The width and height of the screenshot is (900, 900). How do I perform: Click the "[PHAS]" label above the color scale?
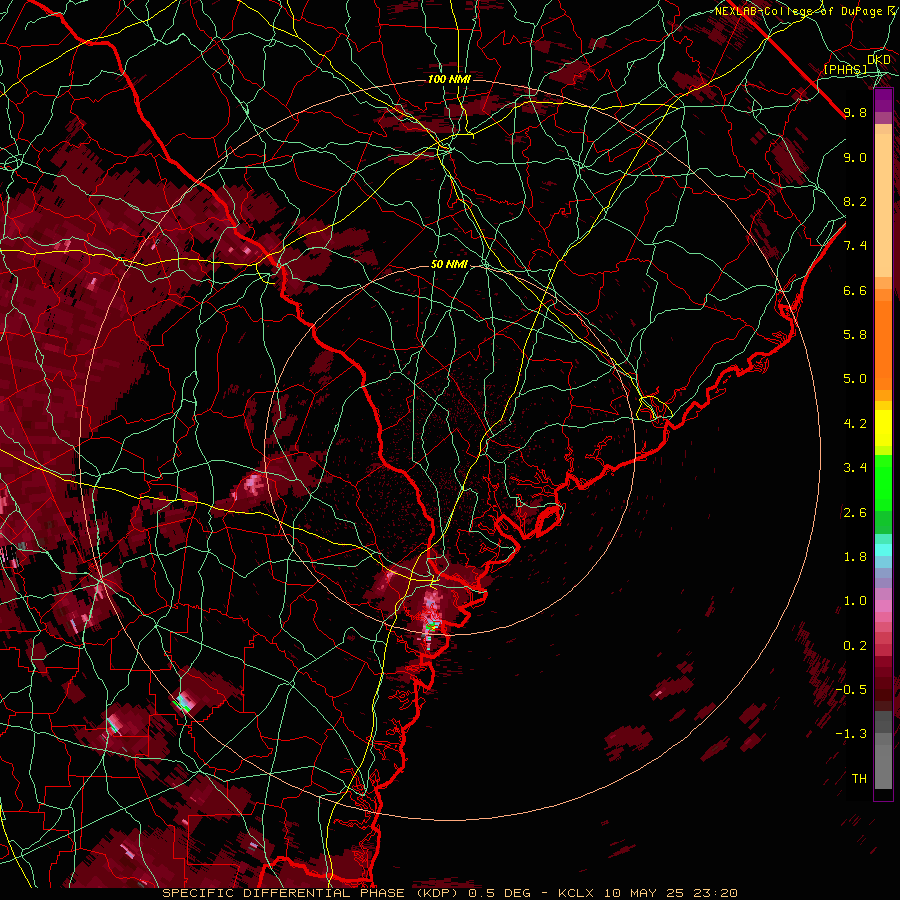pyautogui.click(x=845, y=70)
